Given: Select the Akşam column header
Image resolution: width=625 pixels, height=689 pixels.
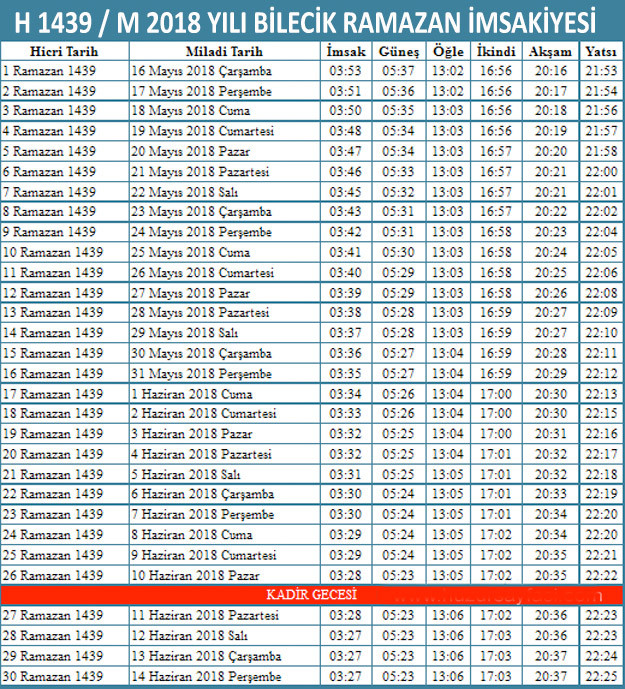Looking at the screenshot, I should (x=550, y=51).
